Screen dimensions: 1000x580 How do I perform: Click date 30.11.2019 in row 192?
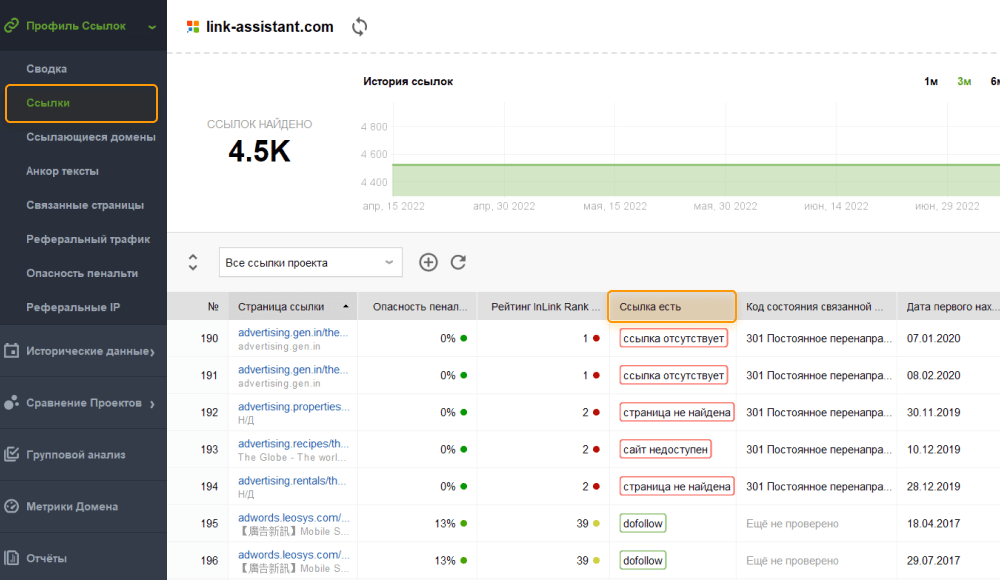coord(934,412)
